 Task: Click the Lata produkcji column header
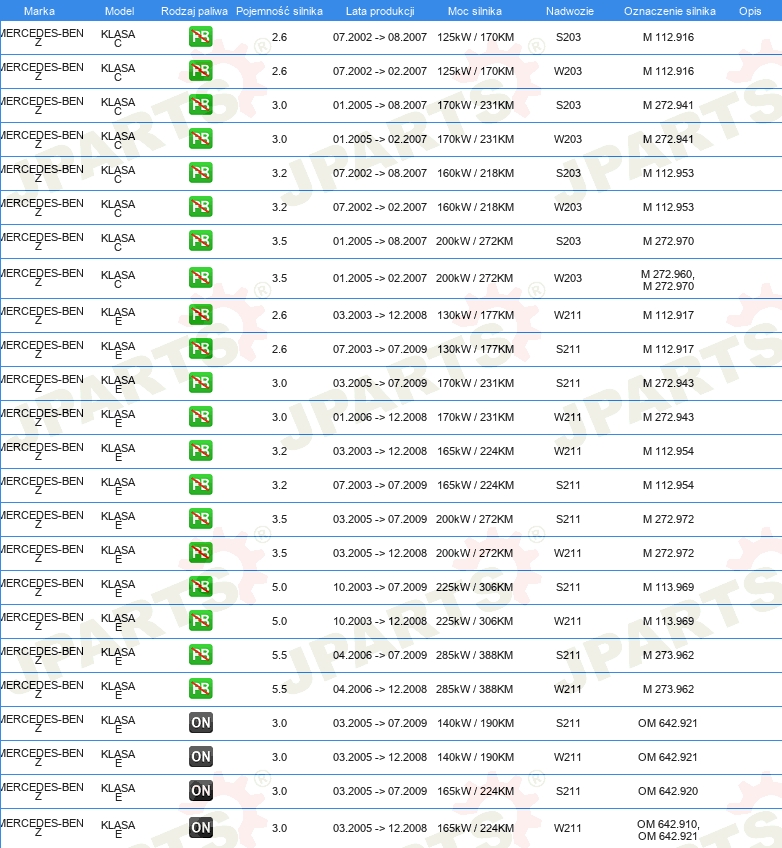380,11
